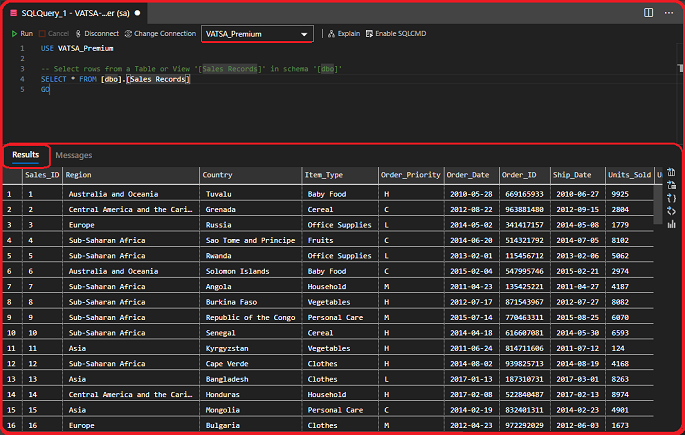Screen dimensions: 685x435
Task: Save results as Excel
Action: pyautogui.click(x=671, y=185)
